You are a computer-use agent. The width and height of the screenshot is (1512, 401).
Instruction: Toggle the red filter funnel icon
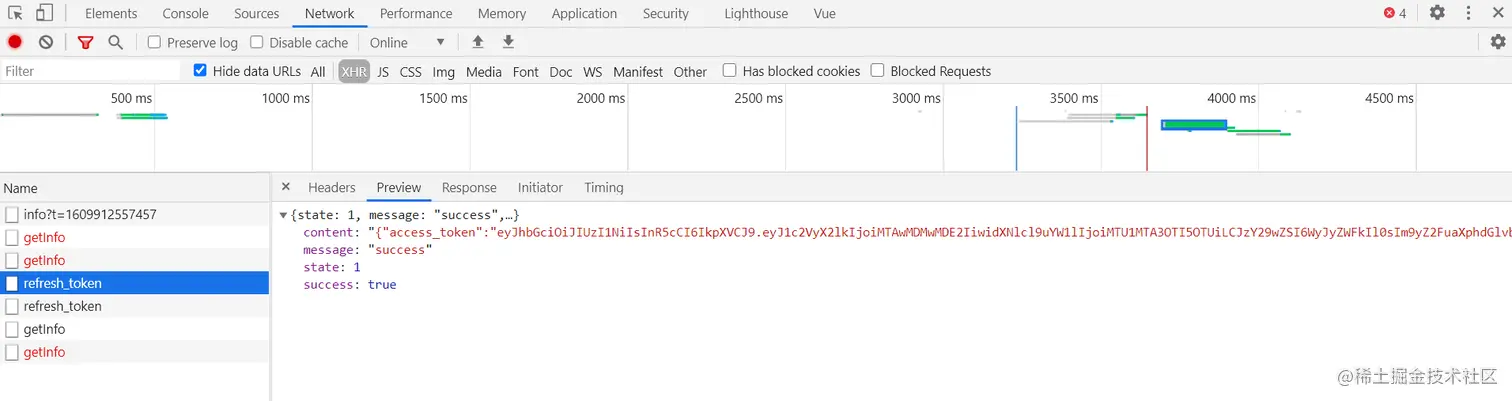click(x=85, y=42)
